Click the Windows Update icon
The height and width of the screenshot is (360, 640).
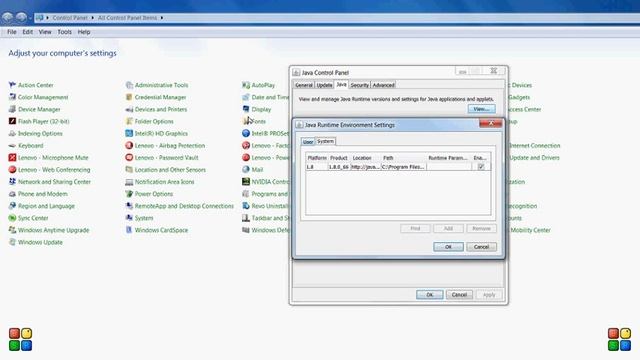(12, 242)
